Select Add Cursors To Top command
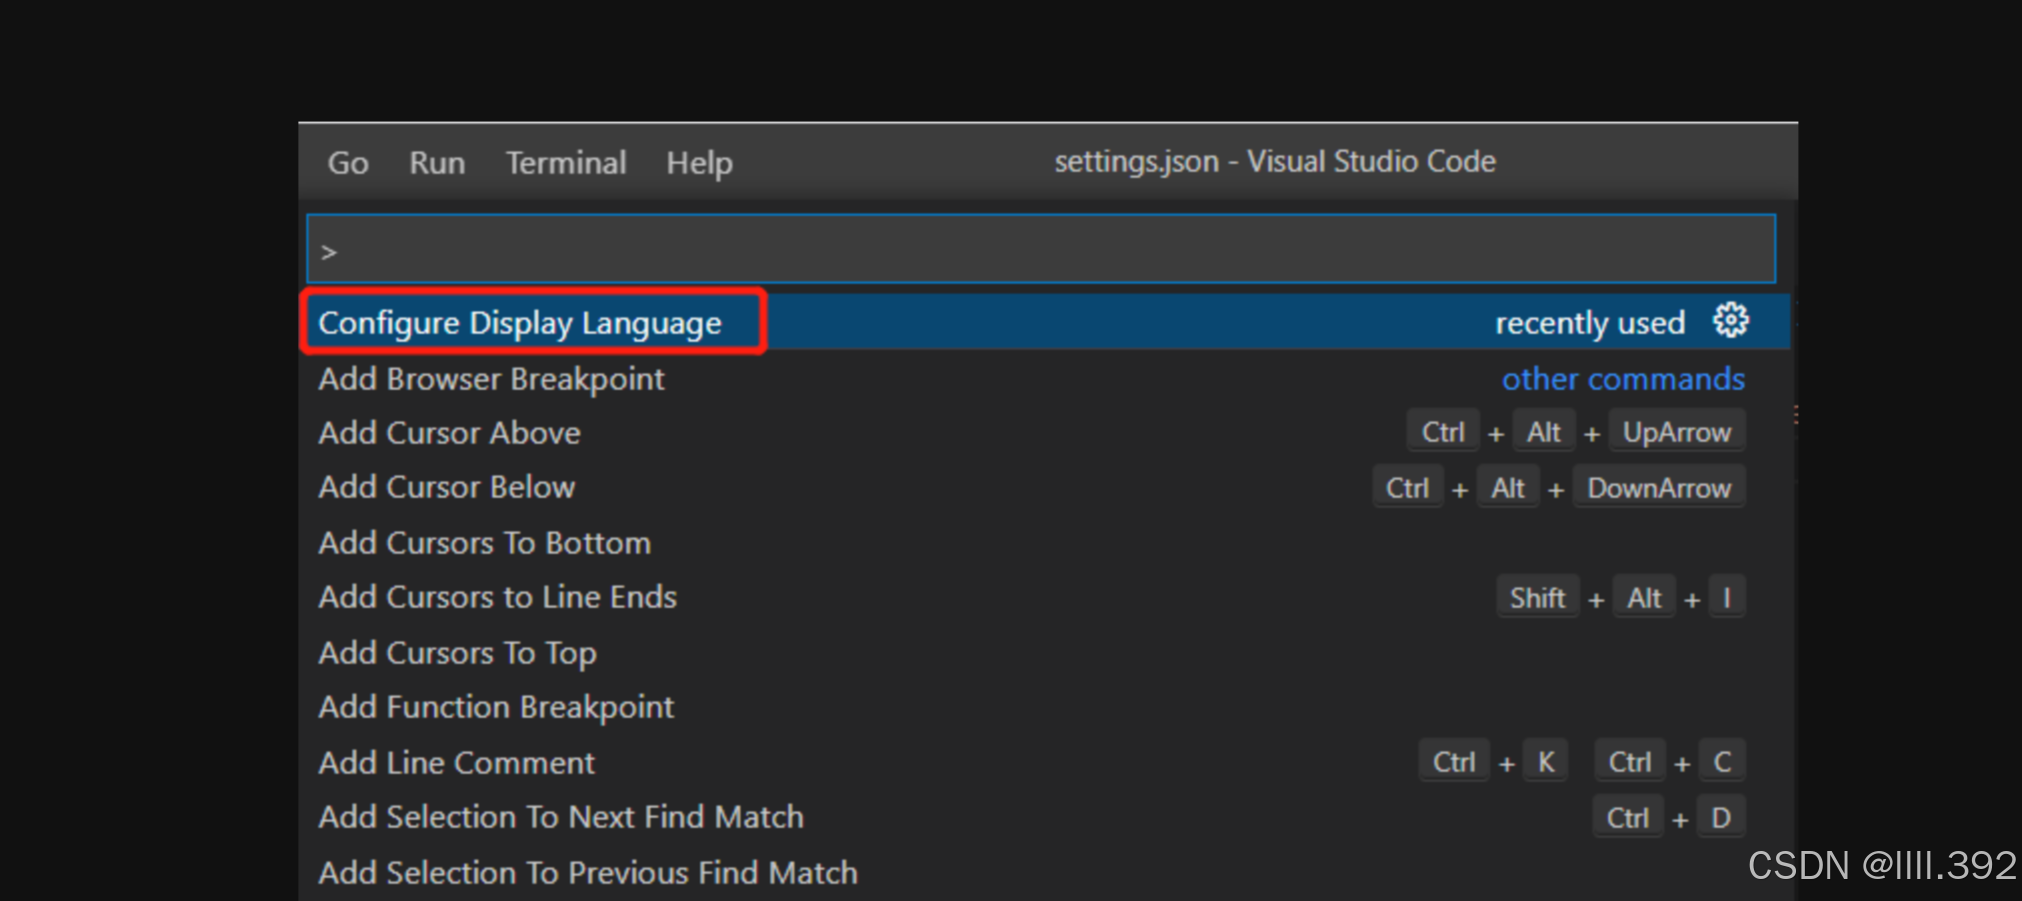The width and height of the screenshot is (2022, 901). pyautogui.click(x=1045, y=653)
